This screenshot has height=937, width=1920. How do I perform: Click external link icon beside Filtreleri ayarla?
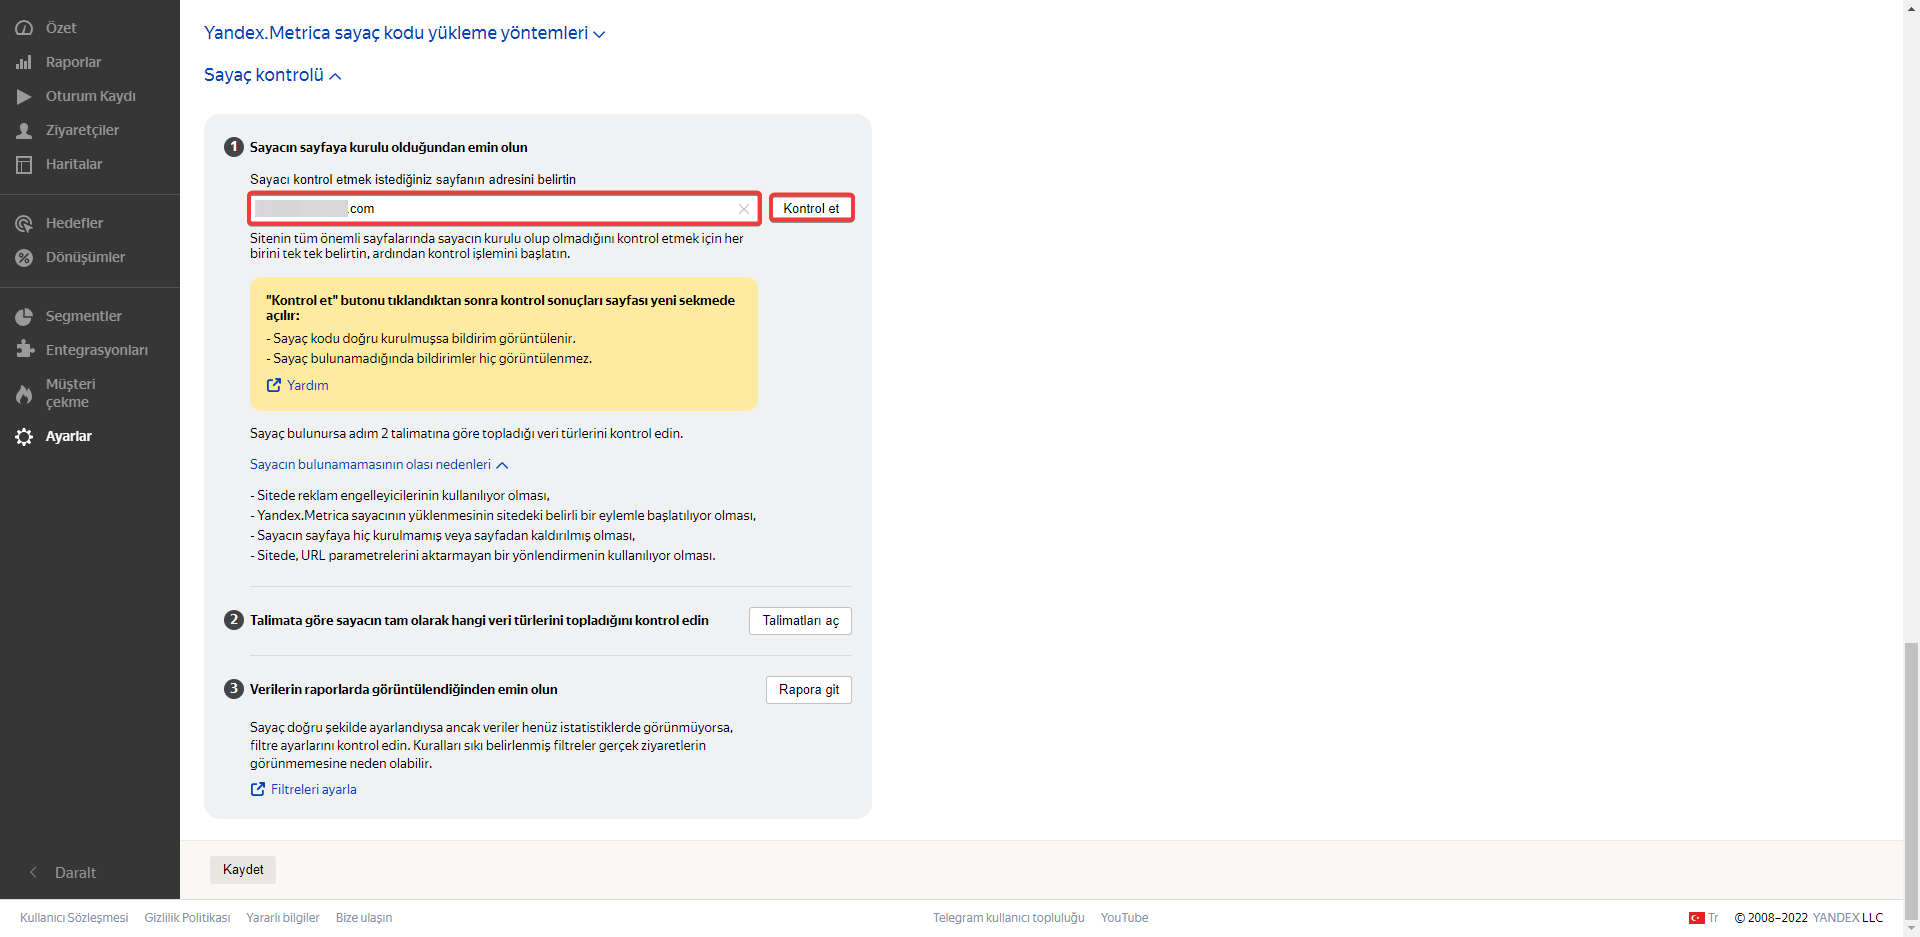(258, 789)
